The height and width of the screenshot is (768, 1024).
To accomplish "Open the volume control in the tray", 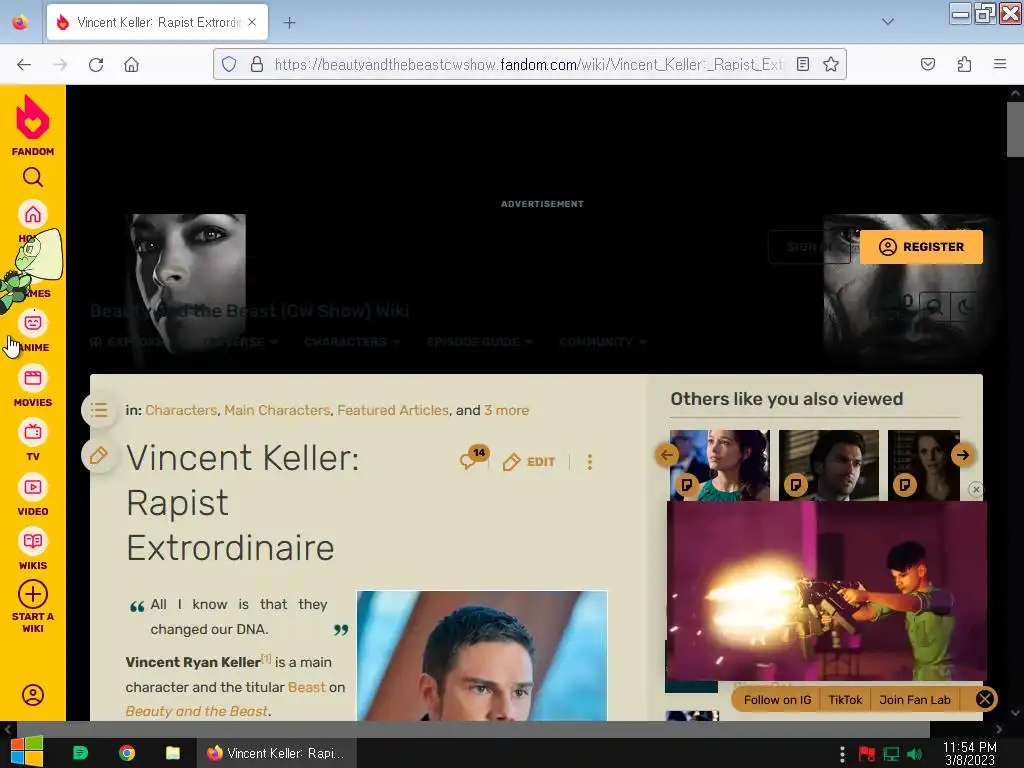I will [914, 754].
